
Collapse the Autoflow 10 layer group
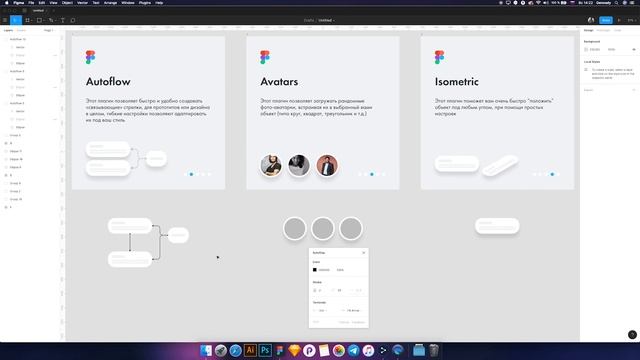coord(6,39)
